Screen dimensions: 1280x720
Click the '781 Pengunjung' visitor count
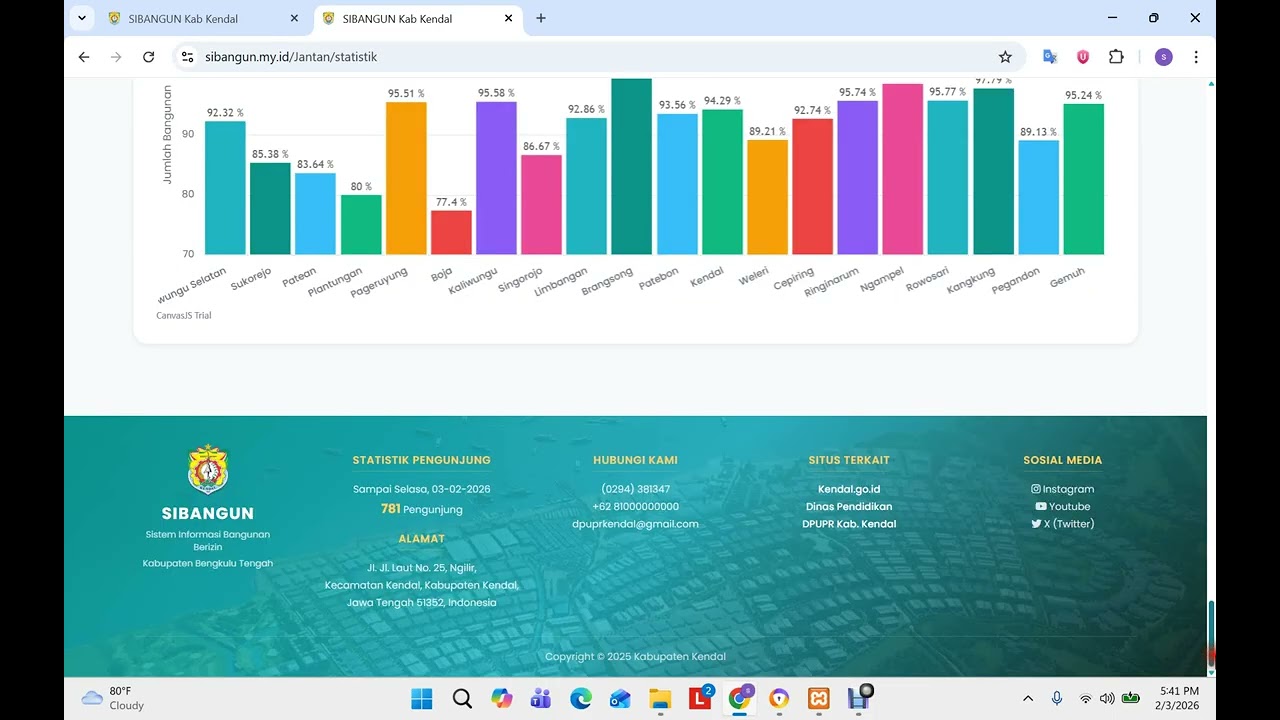[421, 509]
